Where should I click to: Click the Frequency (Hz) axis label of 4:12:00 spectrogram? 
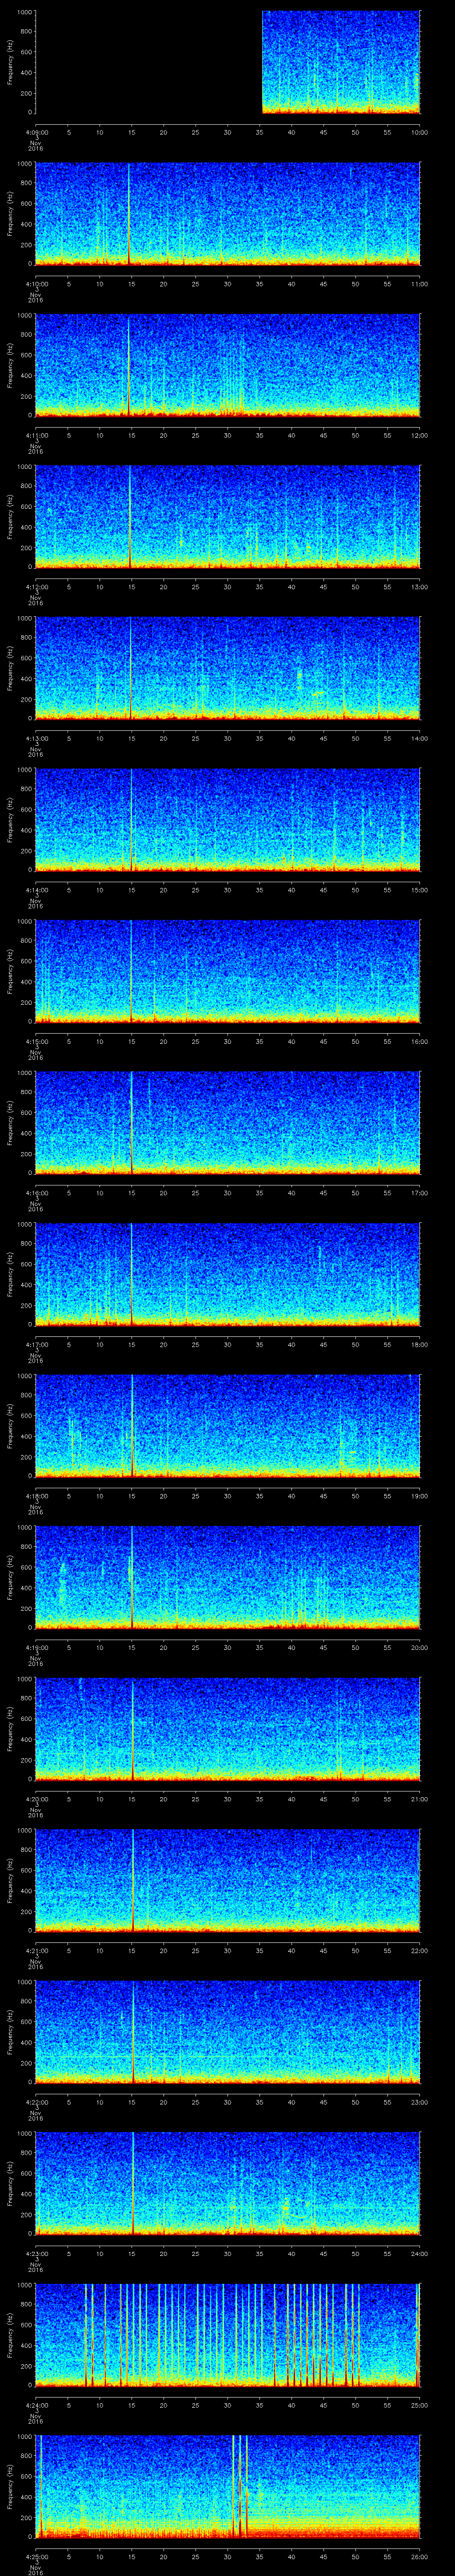click(x=10, y=516)
